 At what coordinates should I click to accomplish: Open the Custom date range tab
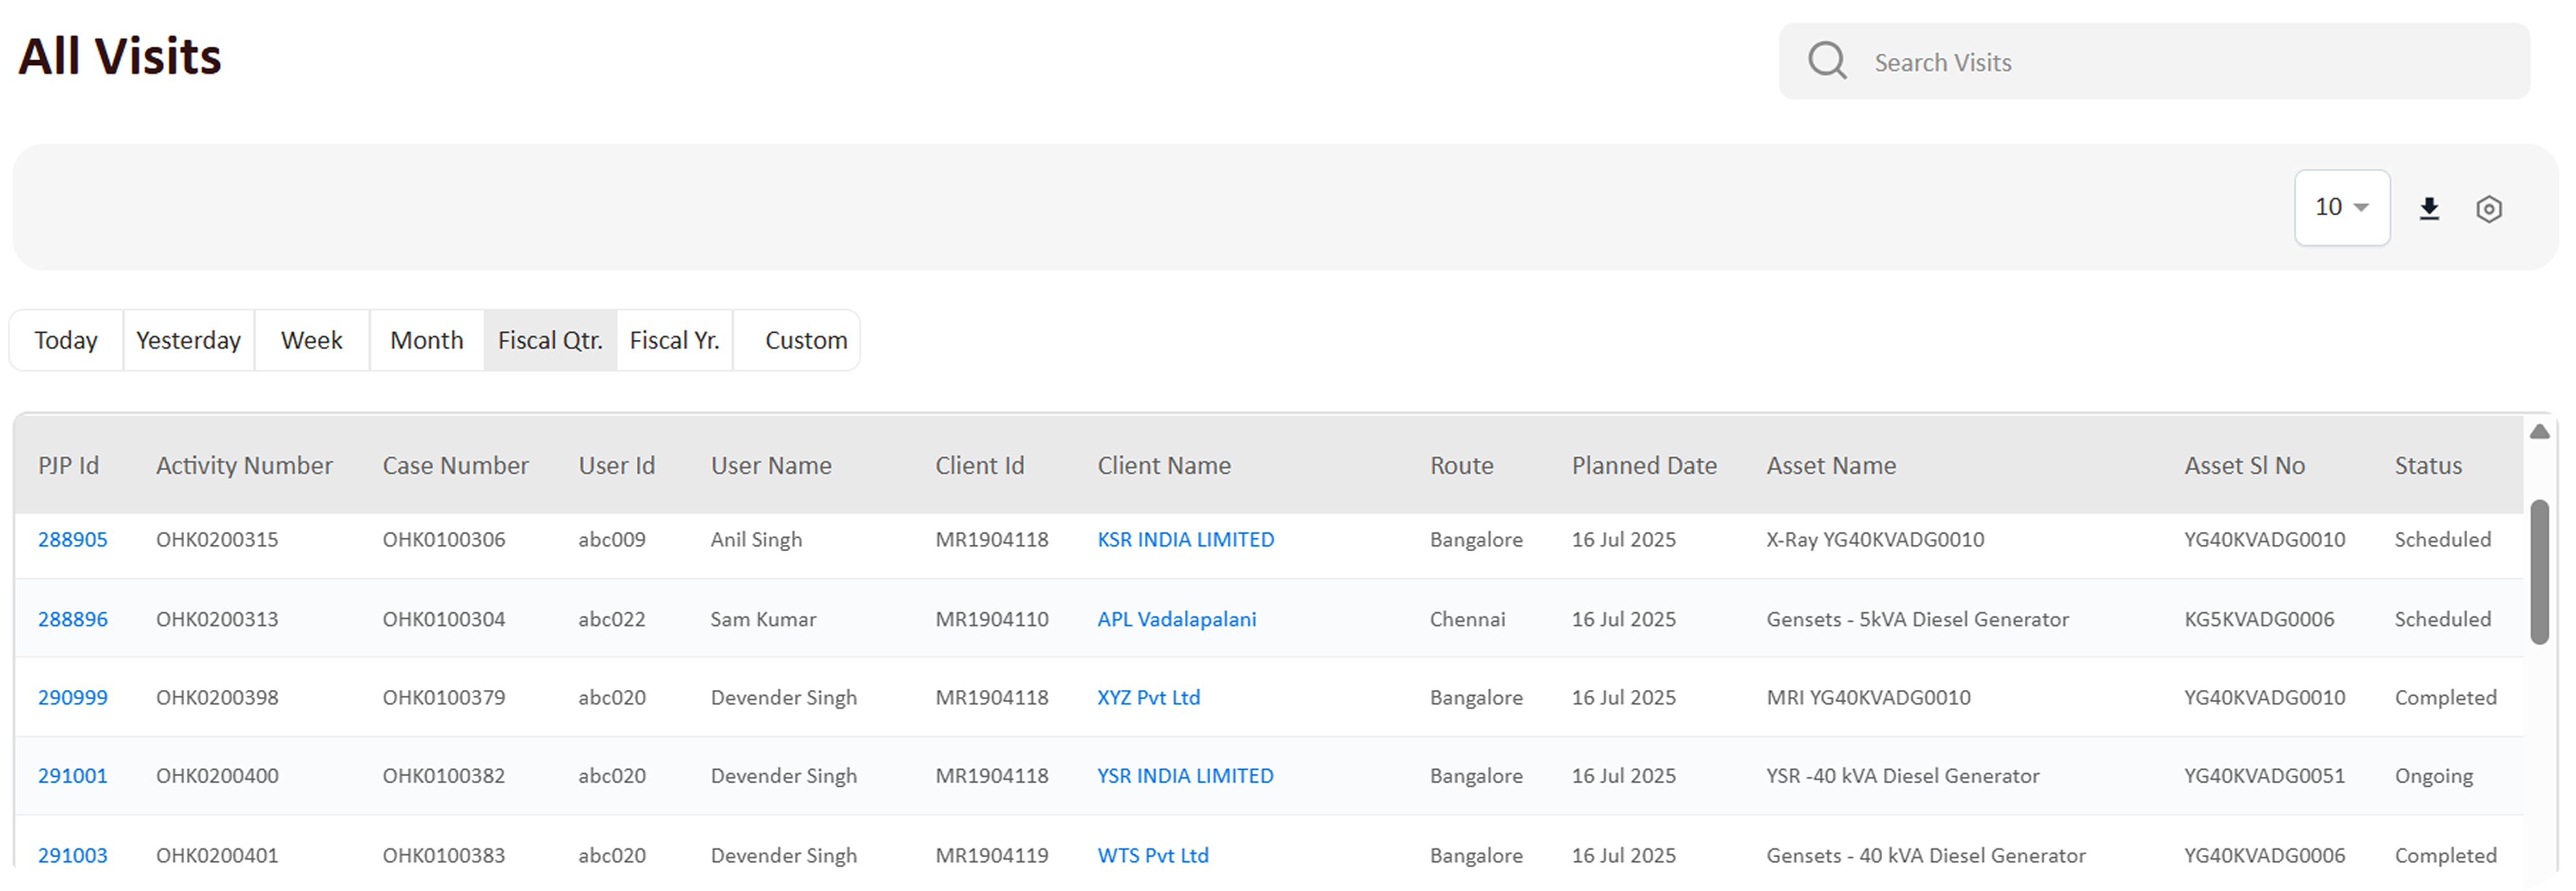click(805, 340)
